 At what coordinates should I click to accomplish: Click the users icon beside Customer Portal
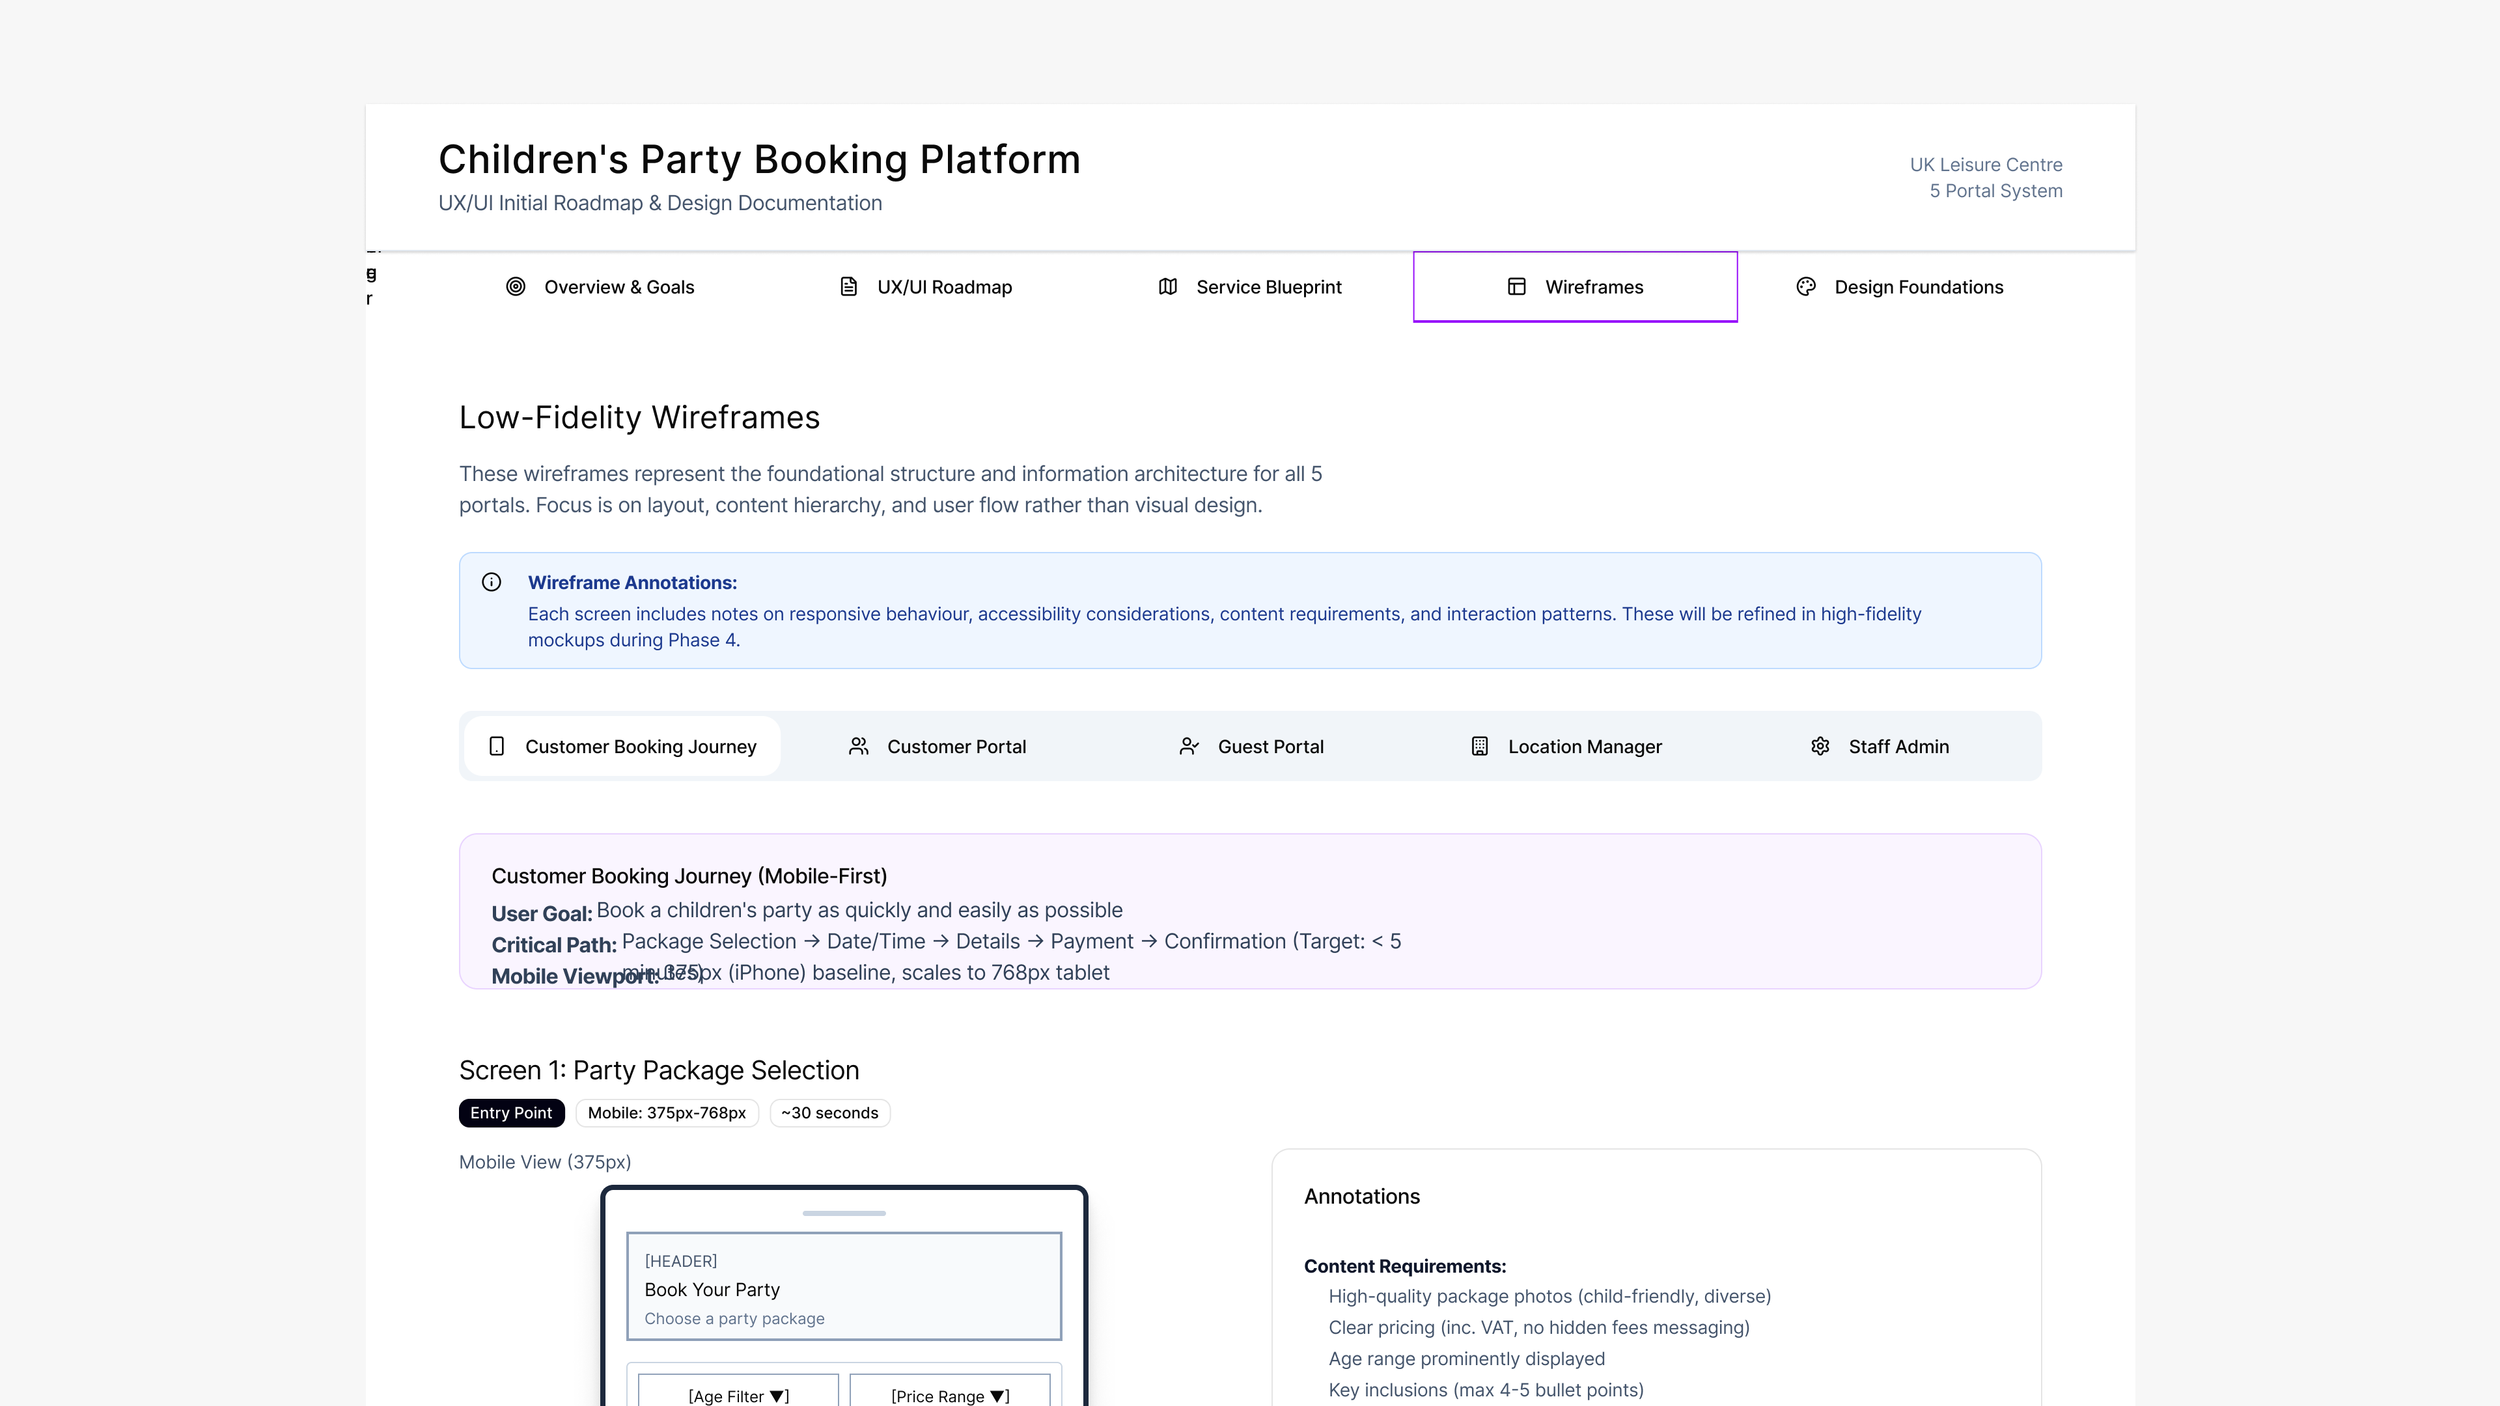pos(859,746)
